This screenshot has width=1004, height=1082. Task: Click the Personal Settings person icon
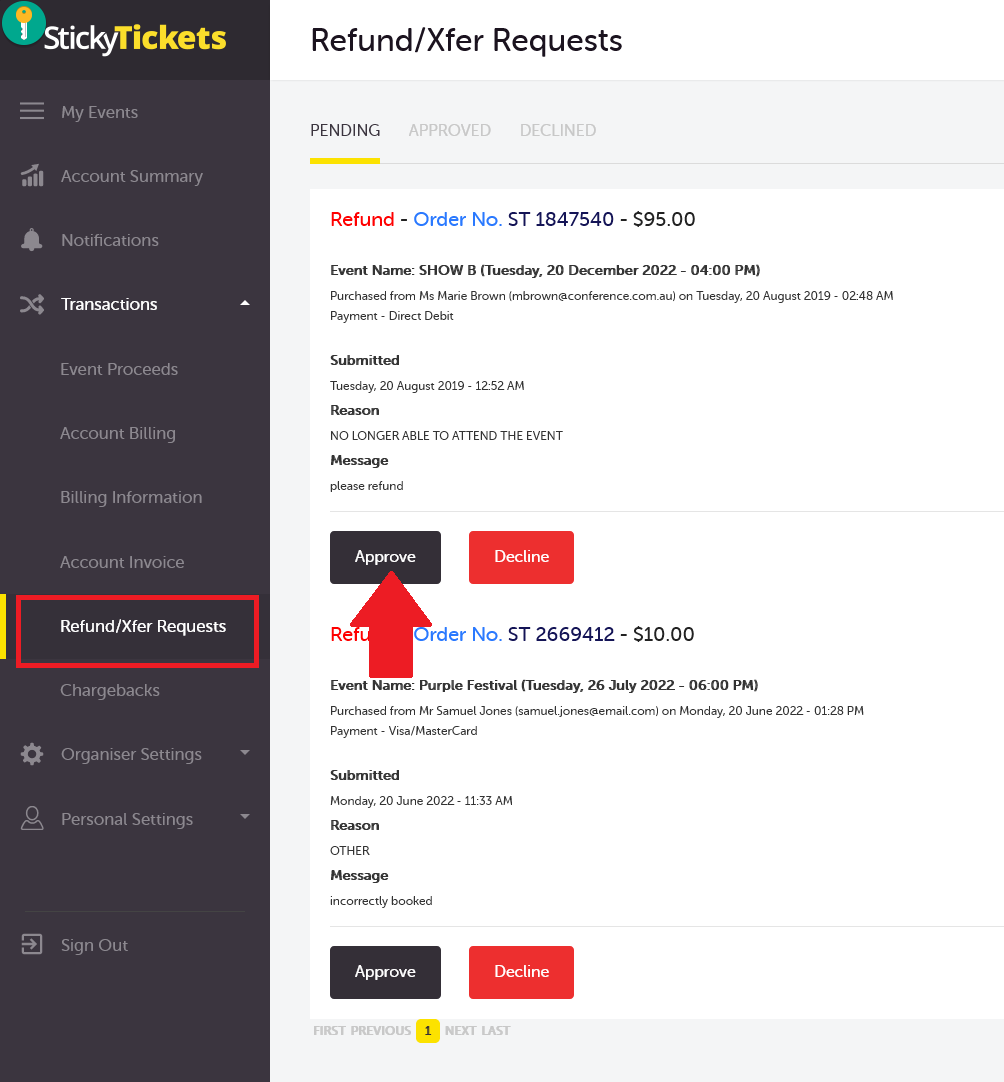click(x=32, y=818)
